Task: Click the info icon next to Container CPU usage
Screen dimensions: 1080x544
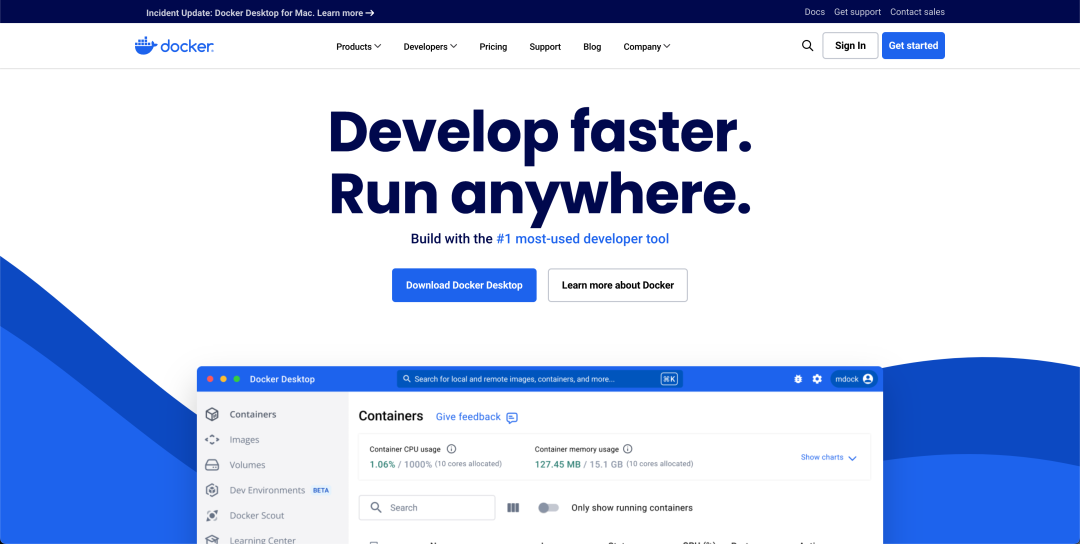Action: click(451, 449)
